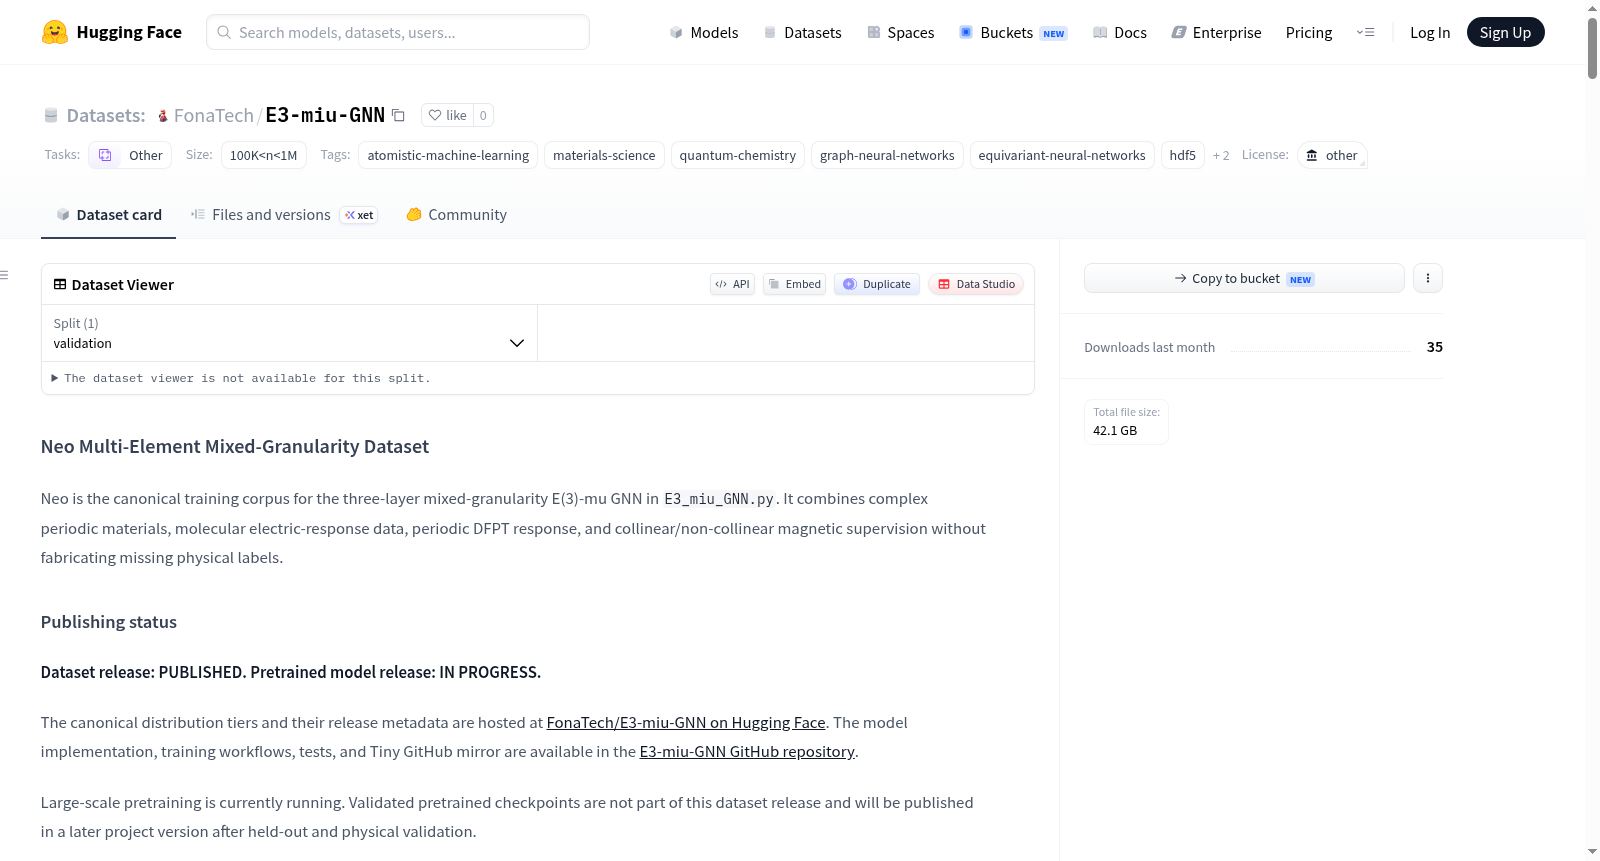This screenshot has width=1600, height=861.
Task: Select the hdf5 tag
Action: click(x=1183, y=155)
